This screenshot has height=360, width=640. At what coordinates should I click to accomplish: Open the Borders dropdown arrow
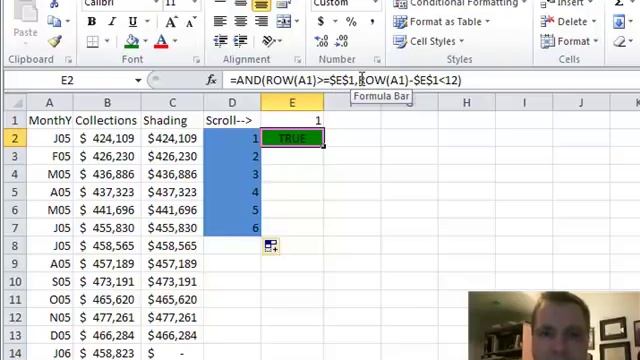[107, 41]
